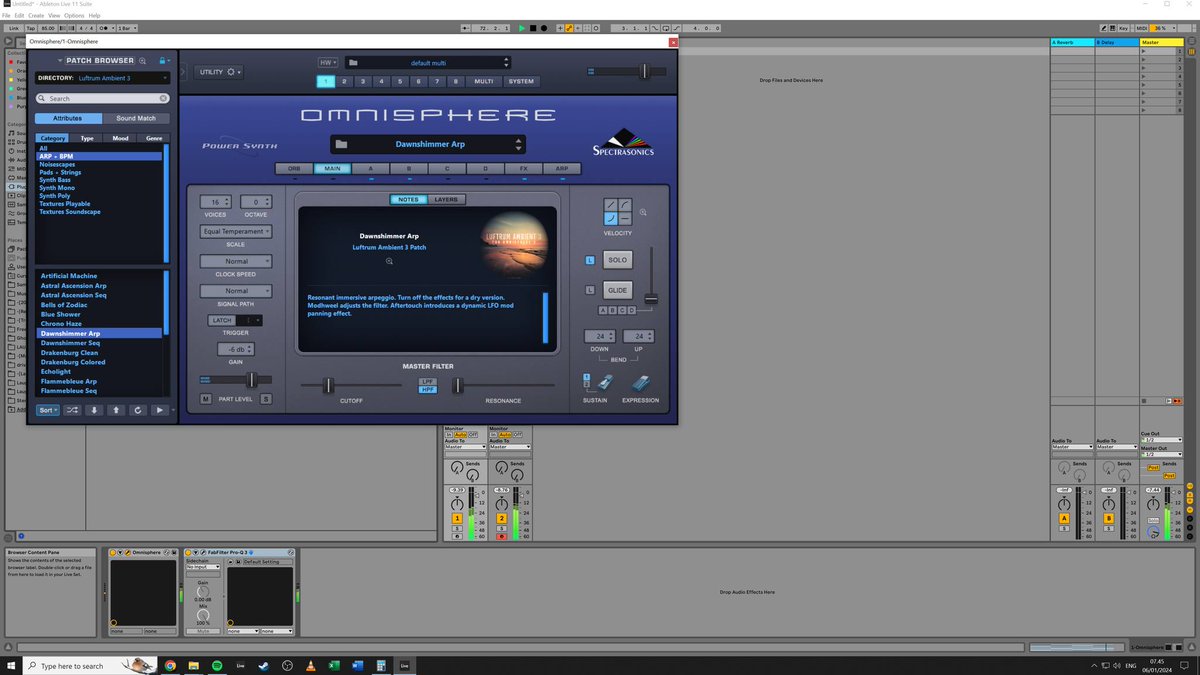Switch to the ORB page tab
The height and width of the screenshot is (675, 1200).
pyautogui.click(x=294, y=169)
